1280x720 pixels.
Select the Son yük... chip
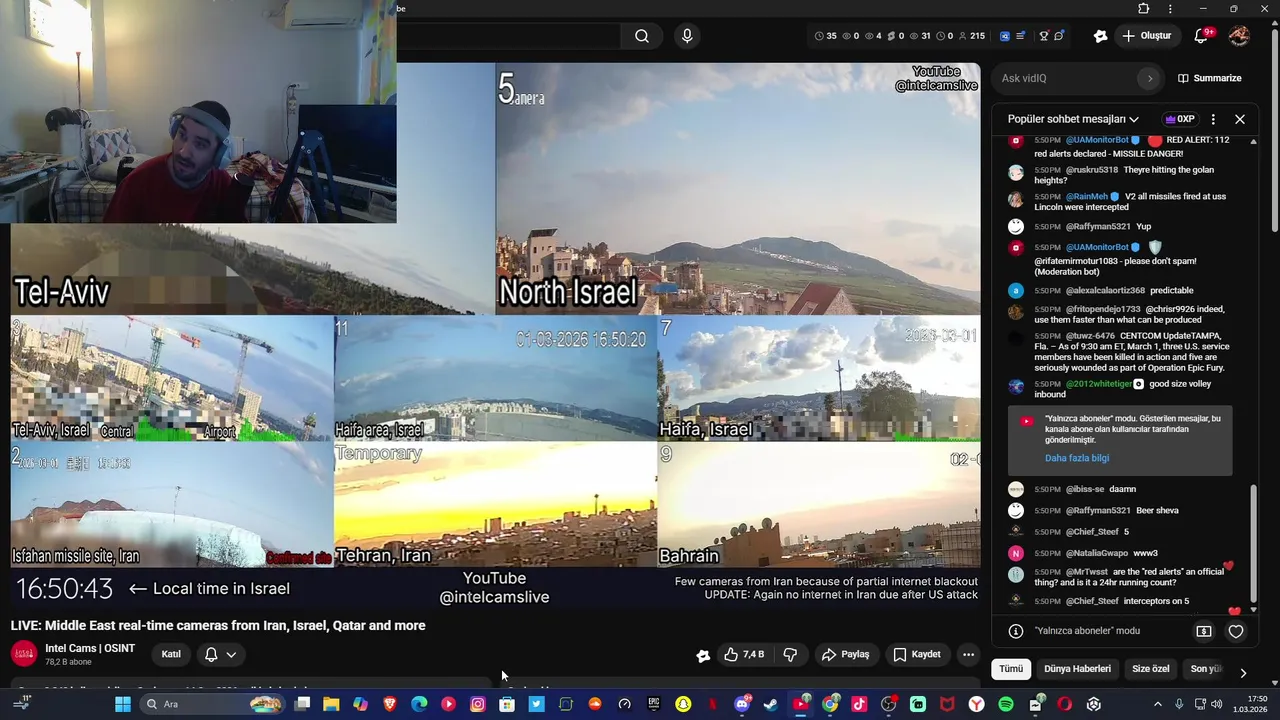pos(1206,669)
